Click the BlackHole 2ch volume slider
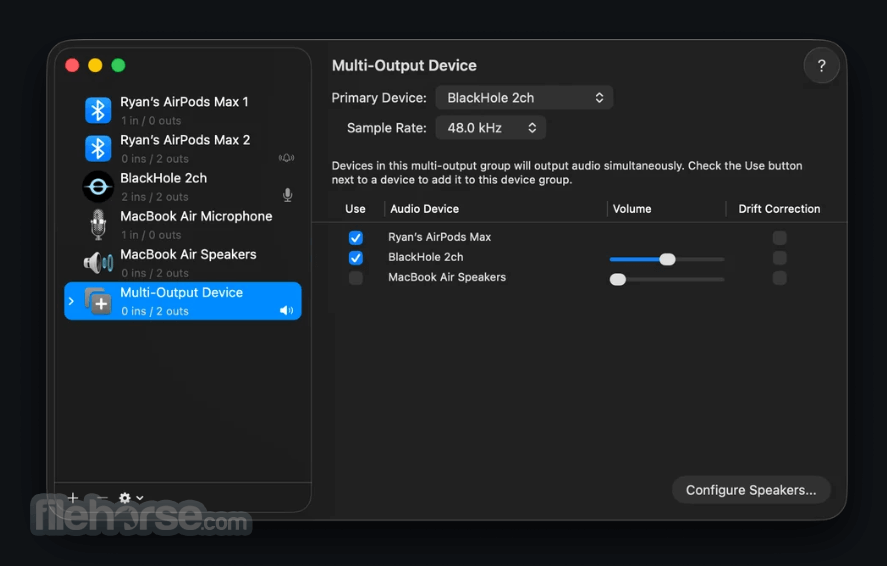Image resolution: width=887 pixels, height=566 pixels. [667, 259]
